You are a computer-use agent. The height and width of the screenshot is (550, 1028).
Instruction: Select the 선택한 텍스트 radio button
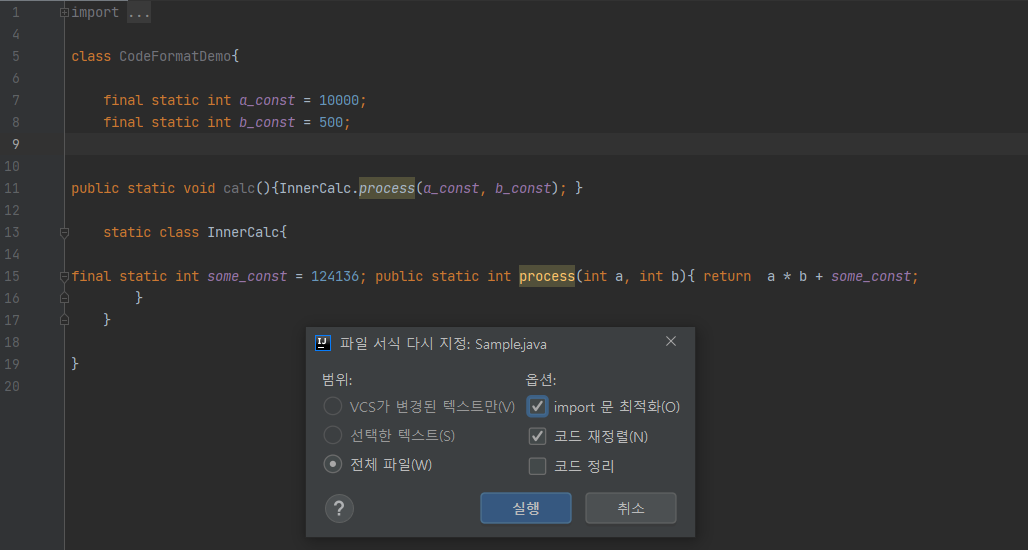(x=333, y=435)
